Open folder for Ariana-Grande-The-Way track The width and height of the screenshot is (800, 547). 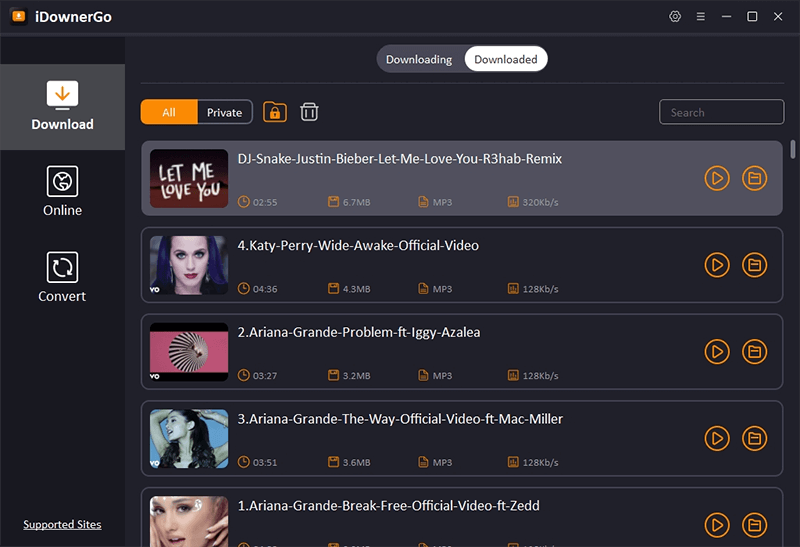[754, 438]
